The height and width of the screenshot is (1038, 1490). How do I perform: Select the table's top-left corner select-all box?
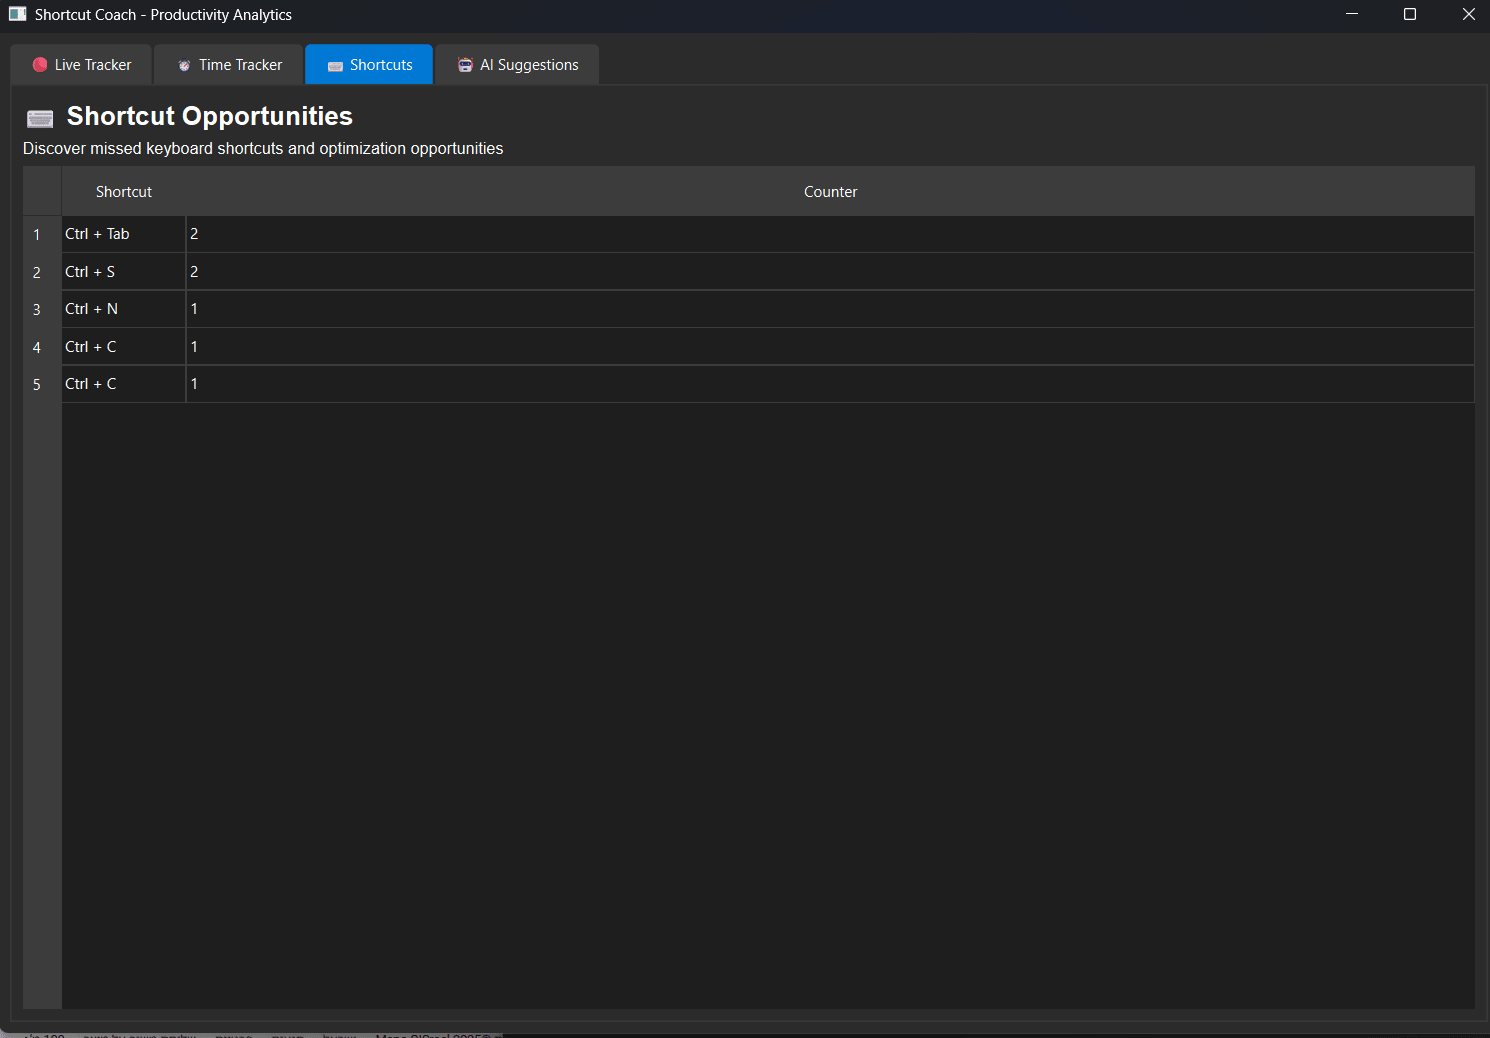coord(42,192)
